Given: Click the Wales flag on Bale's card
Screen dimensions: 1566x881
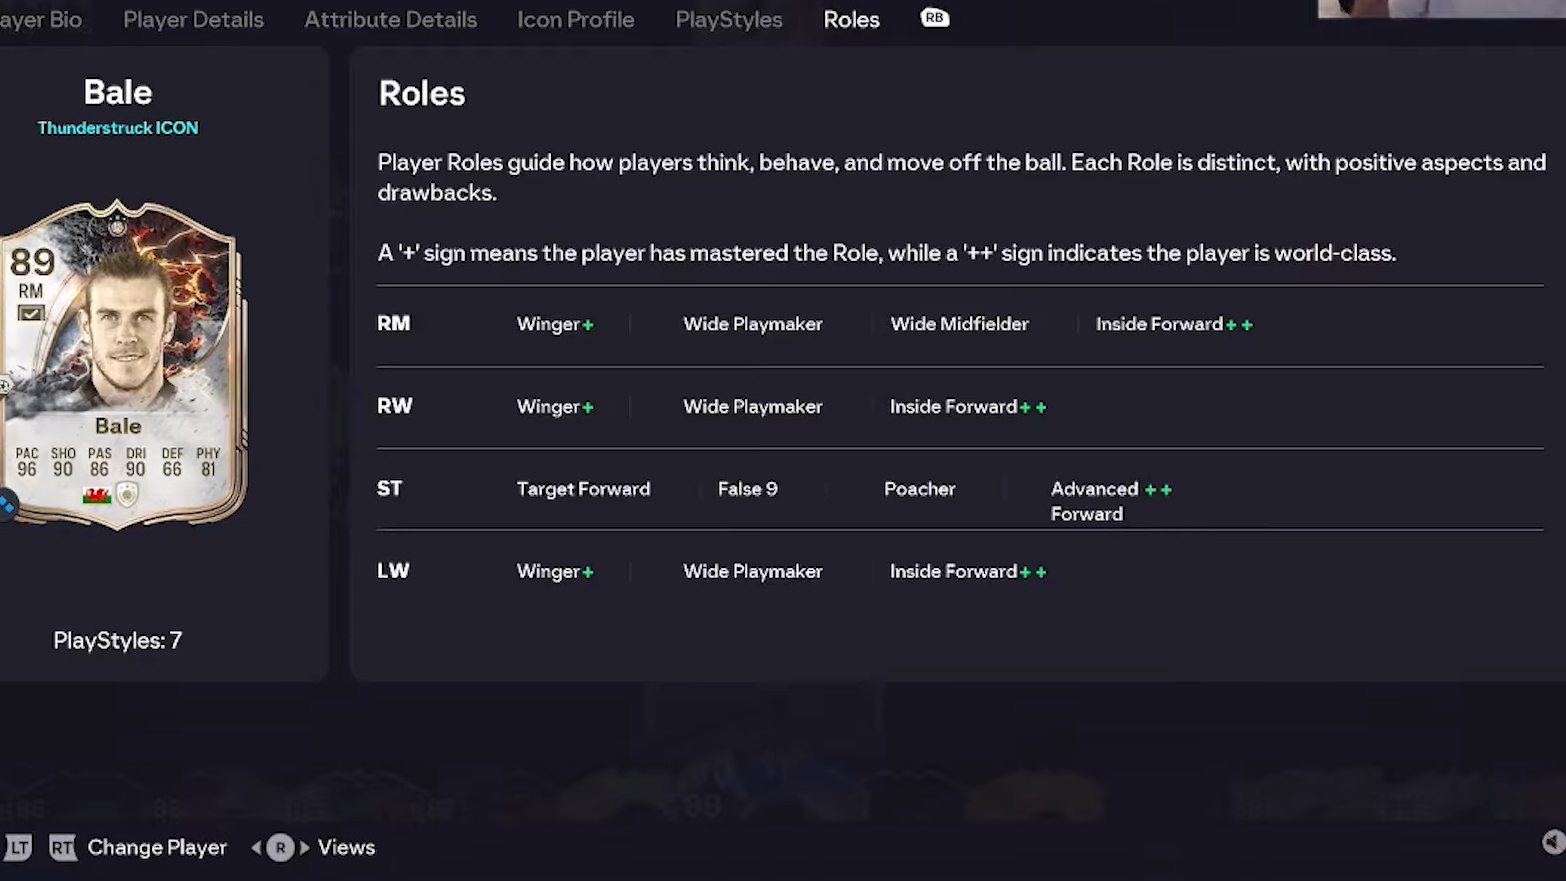Looking at the screenshot, I should click(x=97, y=495).
